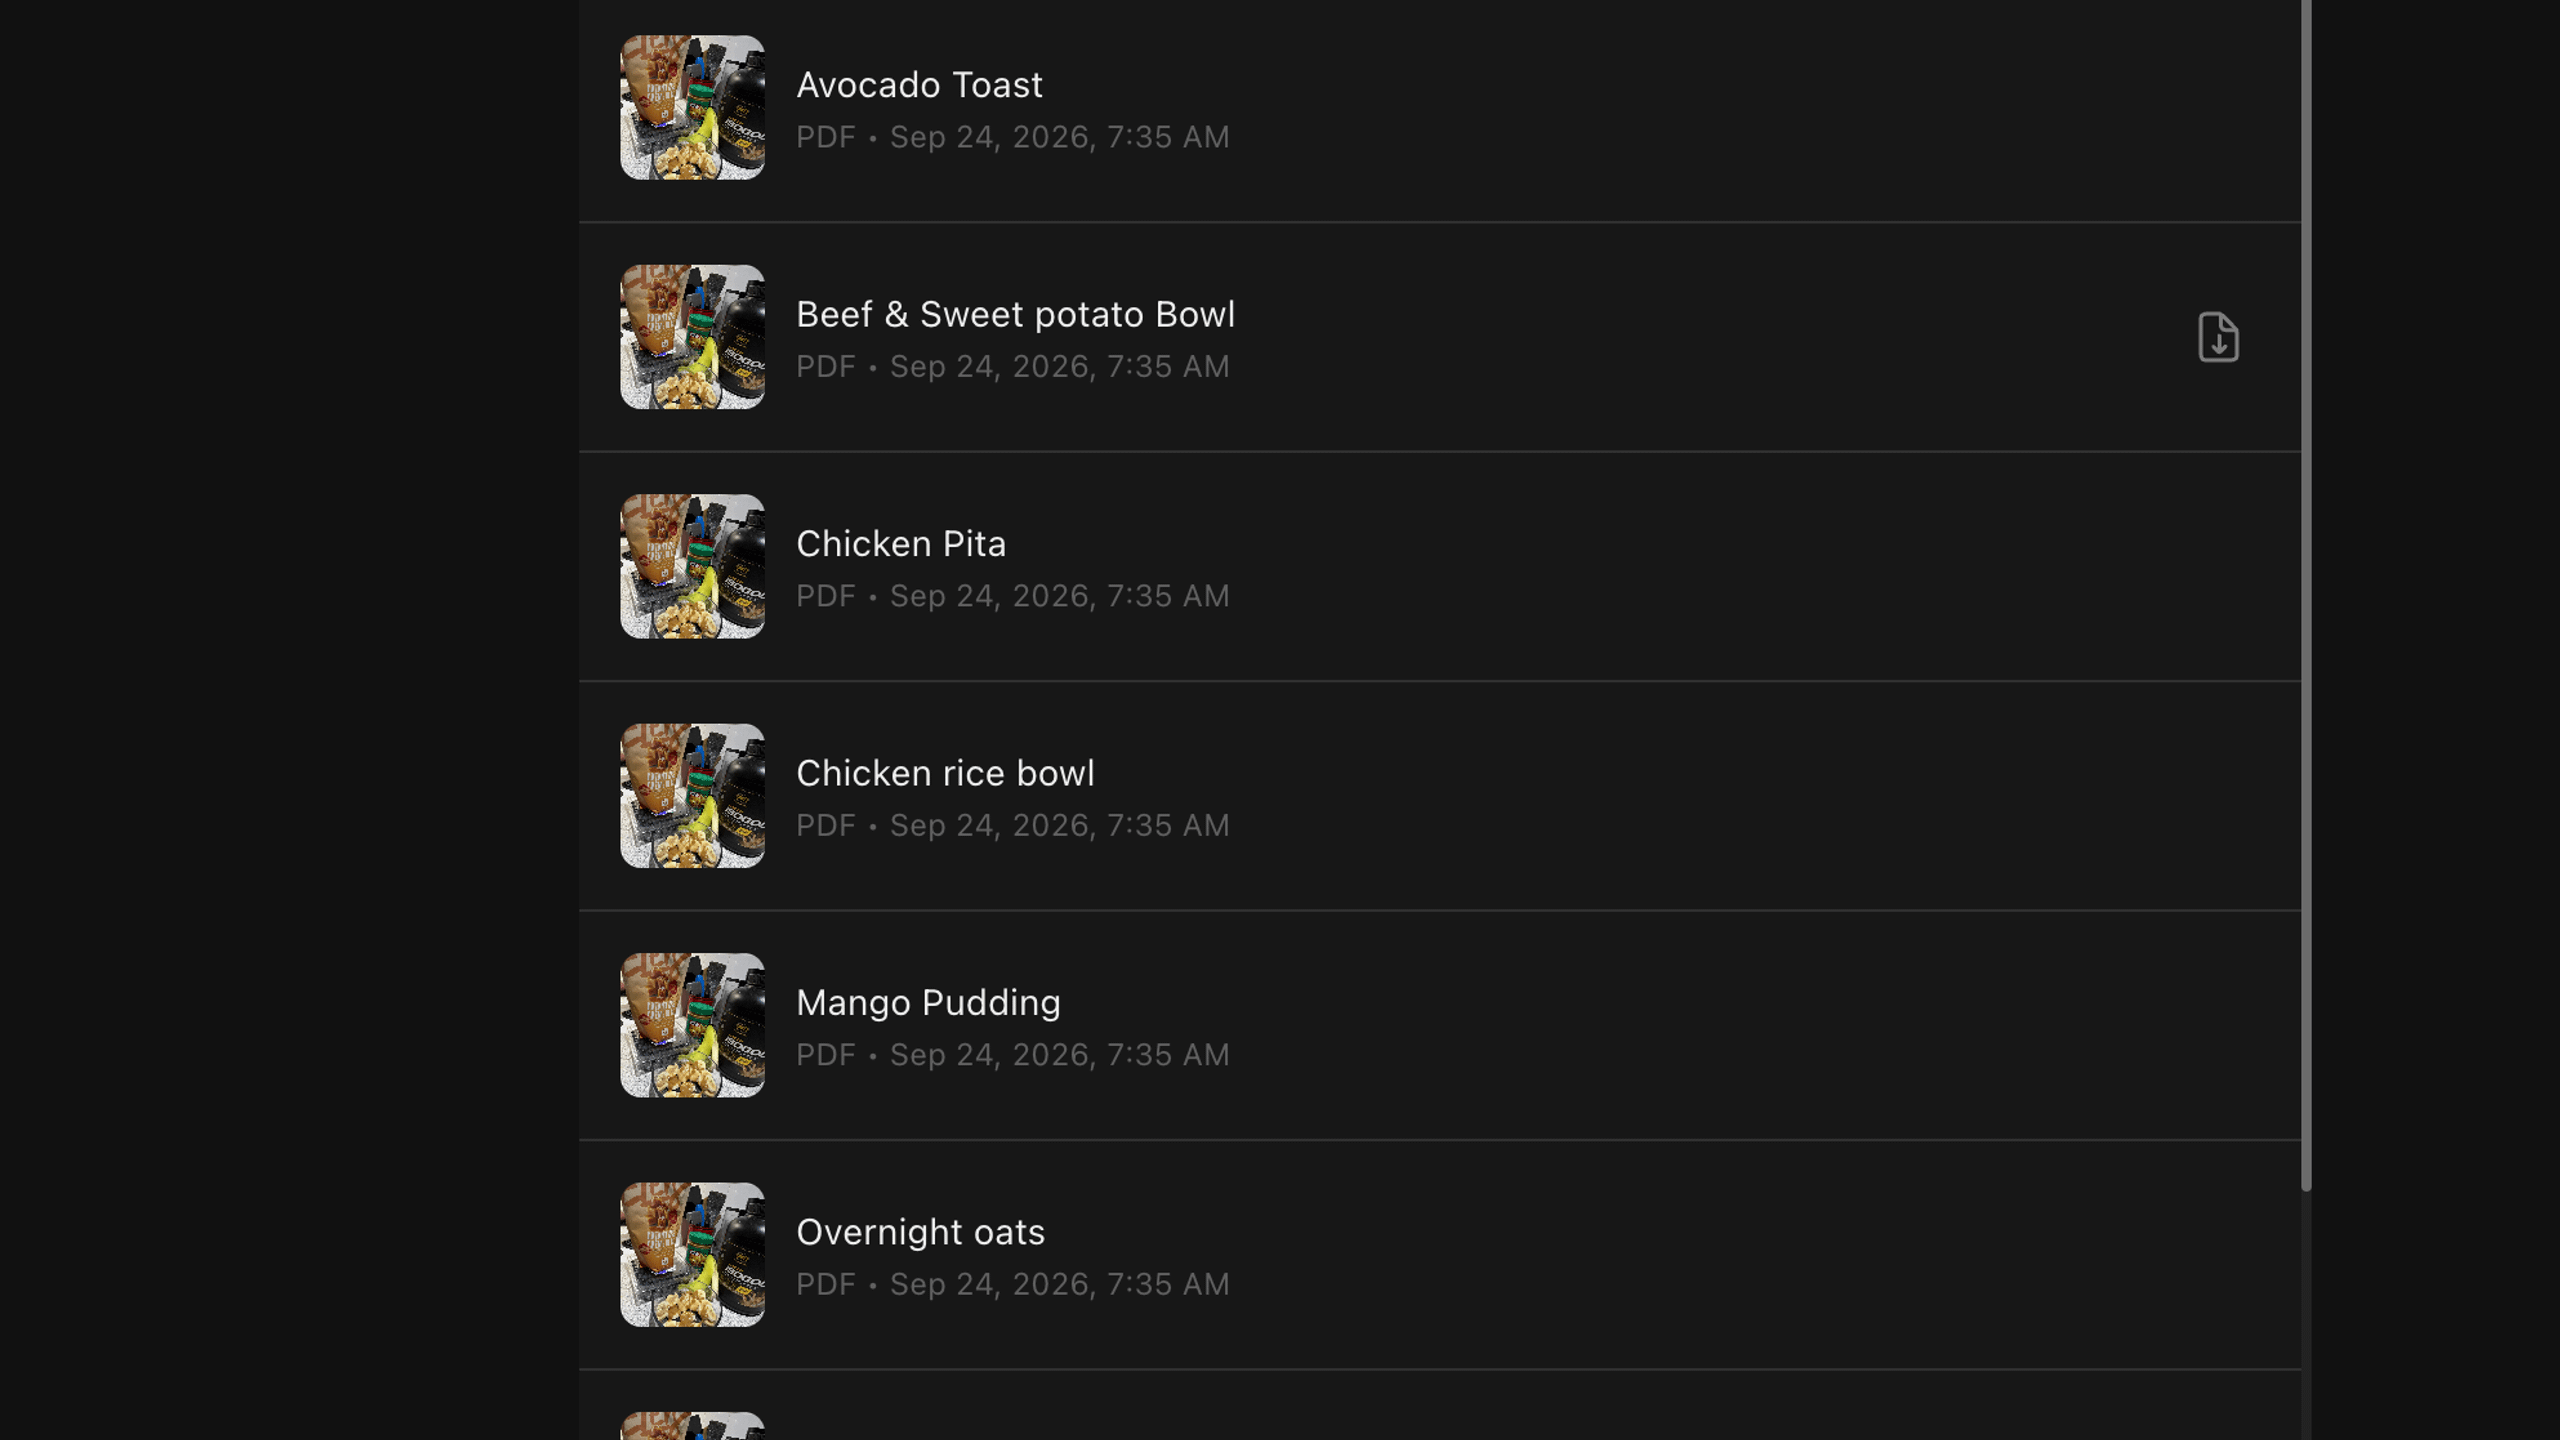The width and height of the screenshot is (2560, 1440).
Task: Select the Chicken Pita thumbnail image
Action: pyautogui.click(x=692, y=566)
